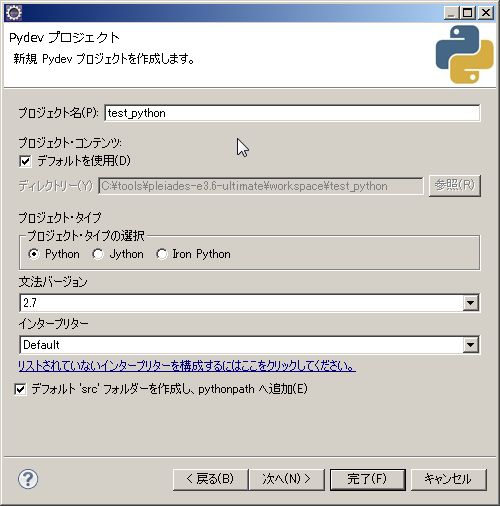The width and height of the screenshot is (500, 506).
Task: Open link to configure unlisted interpreter
Action: click(x=187, y=366)
